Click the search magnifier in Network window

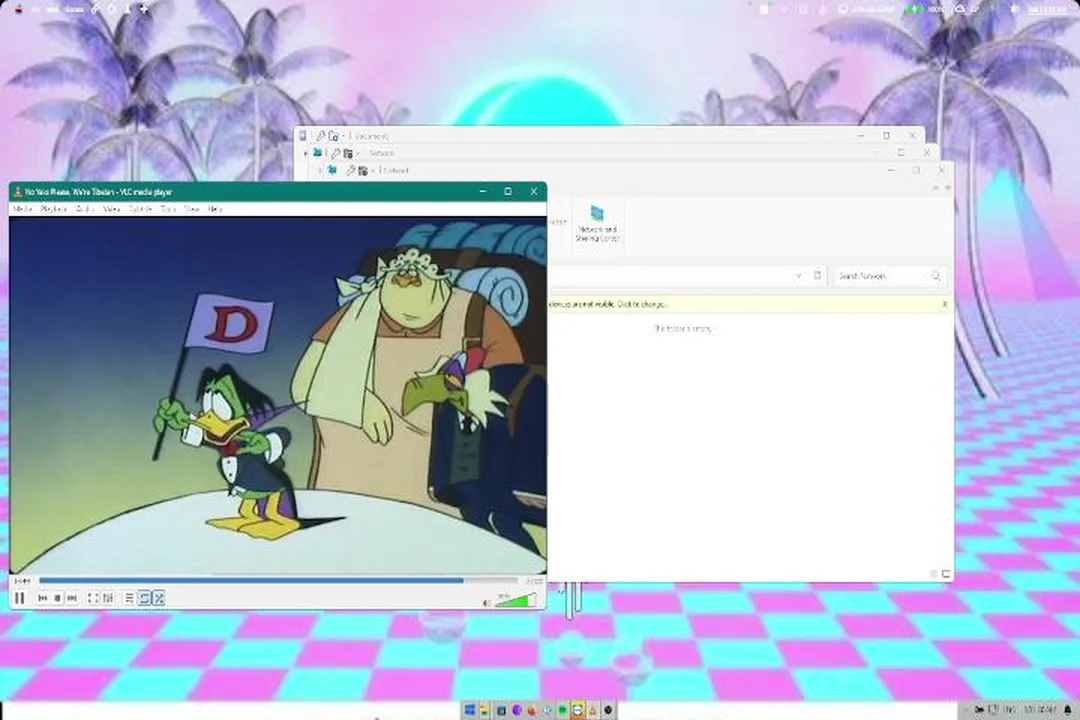click(936, 276)
